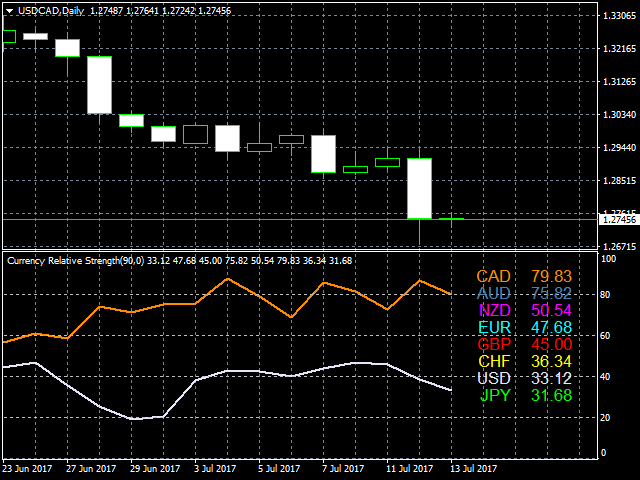This screenshot has height=480, width=640.
Task: Click the EUR currency label
Action: click(x=494, y=327)
